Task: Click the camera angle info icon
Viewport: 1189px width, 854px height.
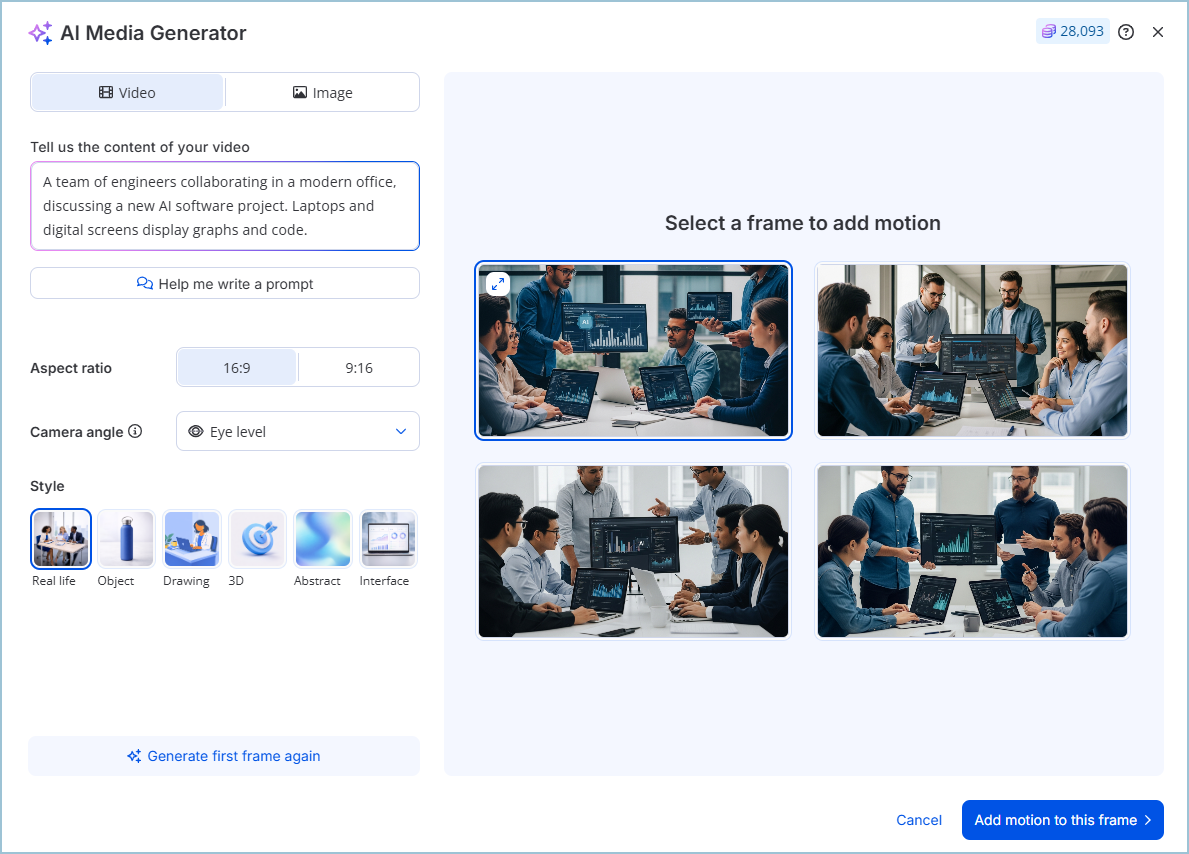Action: (x=135, y=432)
